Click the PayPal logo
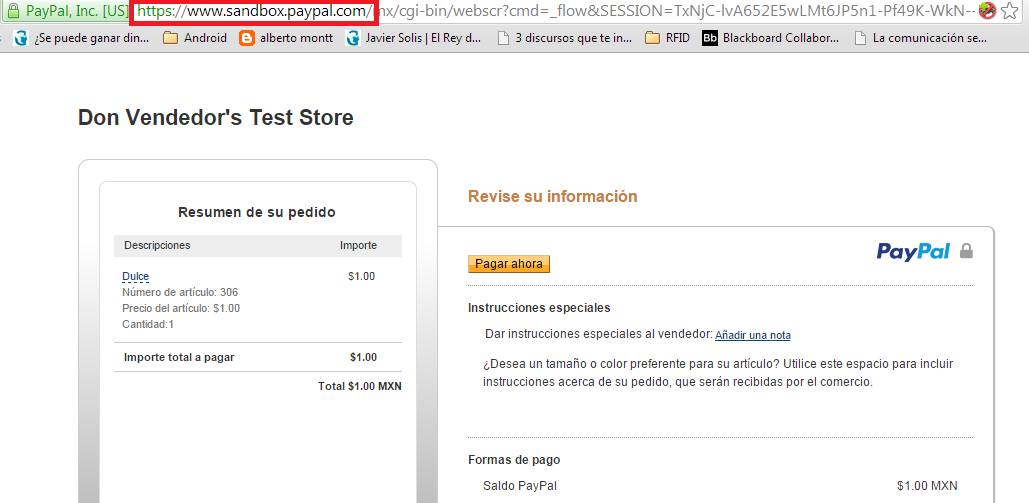 click(914, 252)
